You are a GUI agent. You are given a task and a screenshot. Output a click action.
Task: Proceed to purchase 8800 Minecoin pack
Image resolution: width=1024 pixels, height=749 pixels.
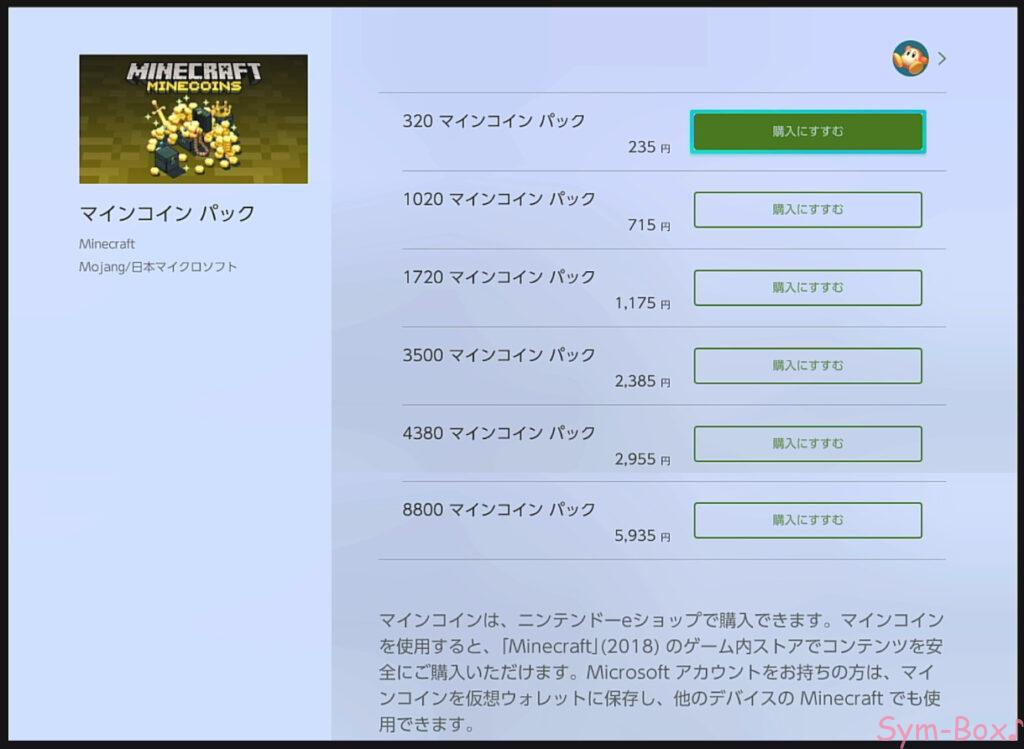pyautogui.click(x=808, y=520)
